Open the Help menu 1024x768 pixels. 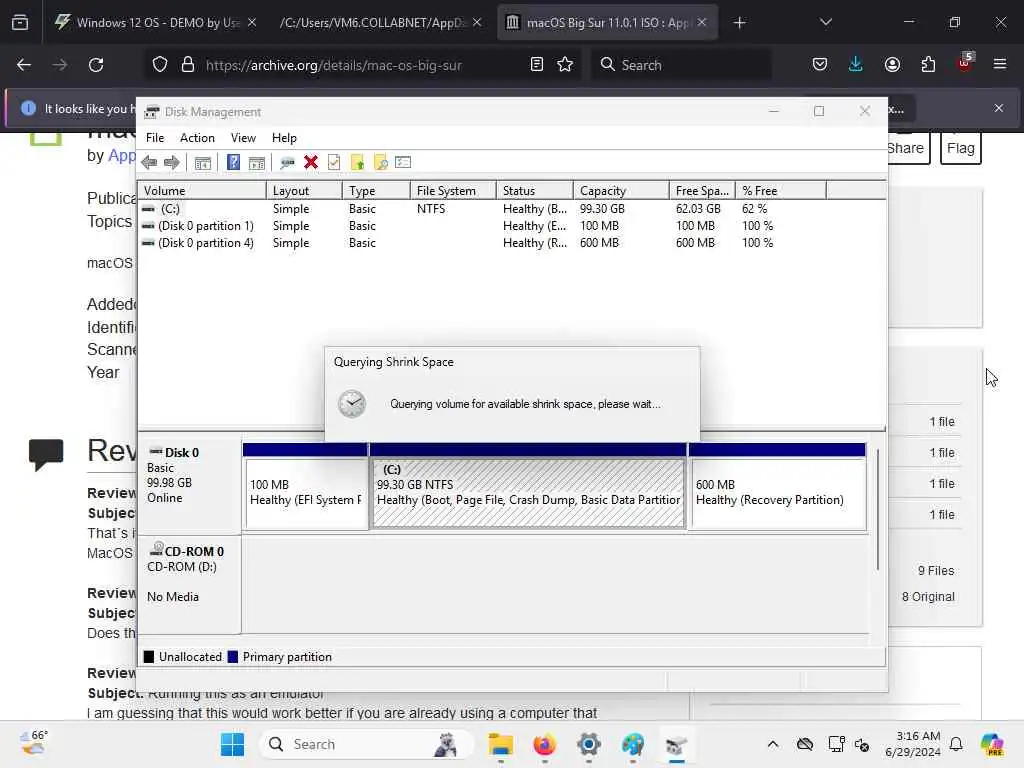(284, 138)
